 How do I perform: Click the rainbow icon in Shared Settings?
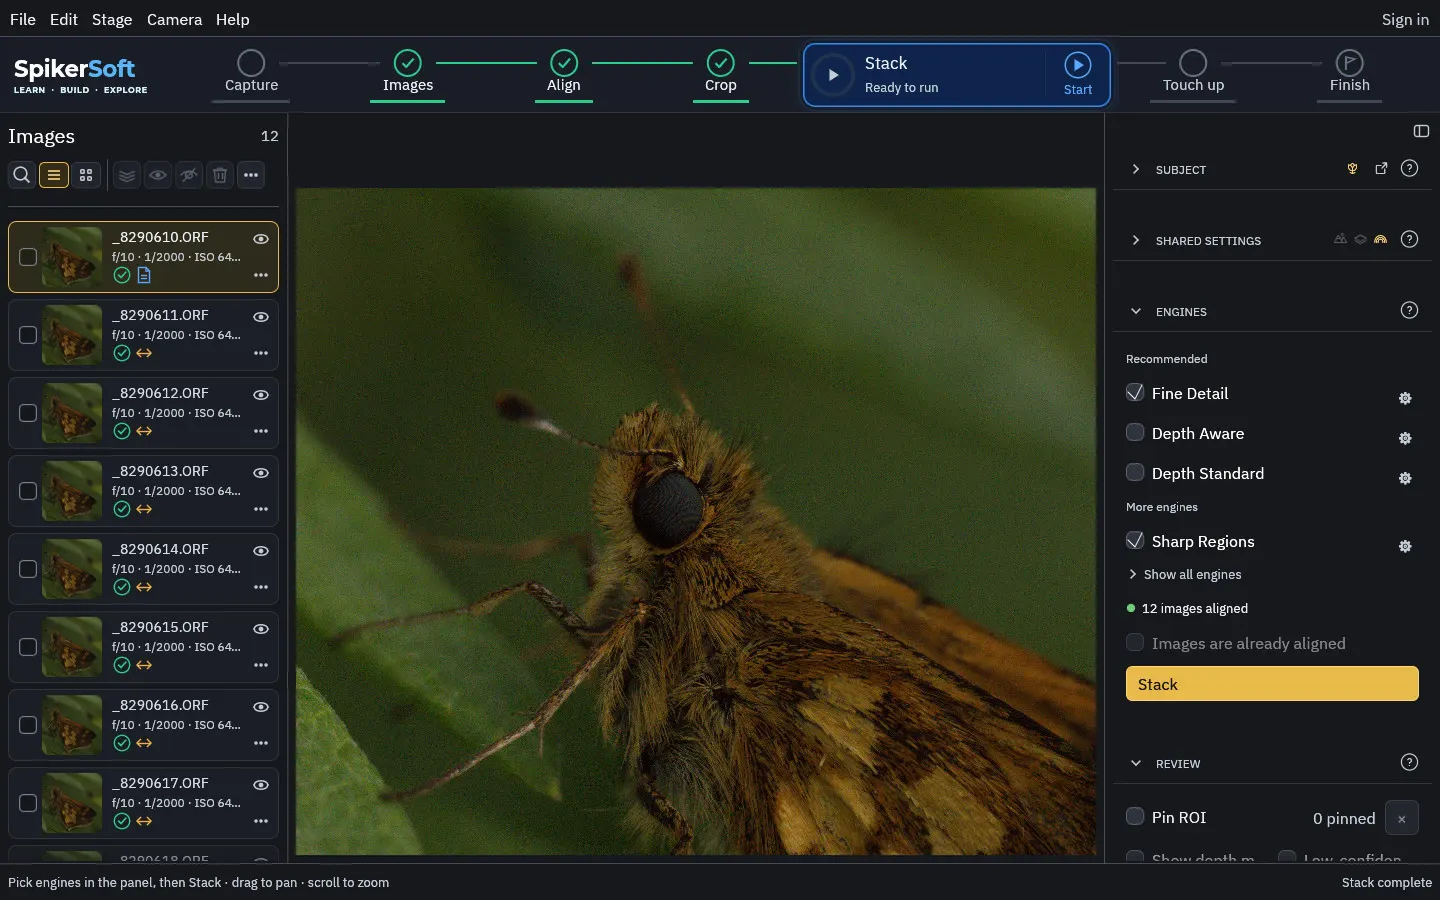point(1380,239)
